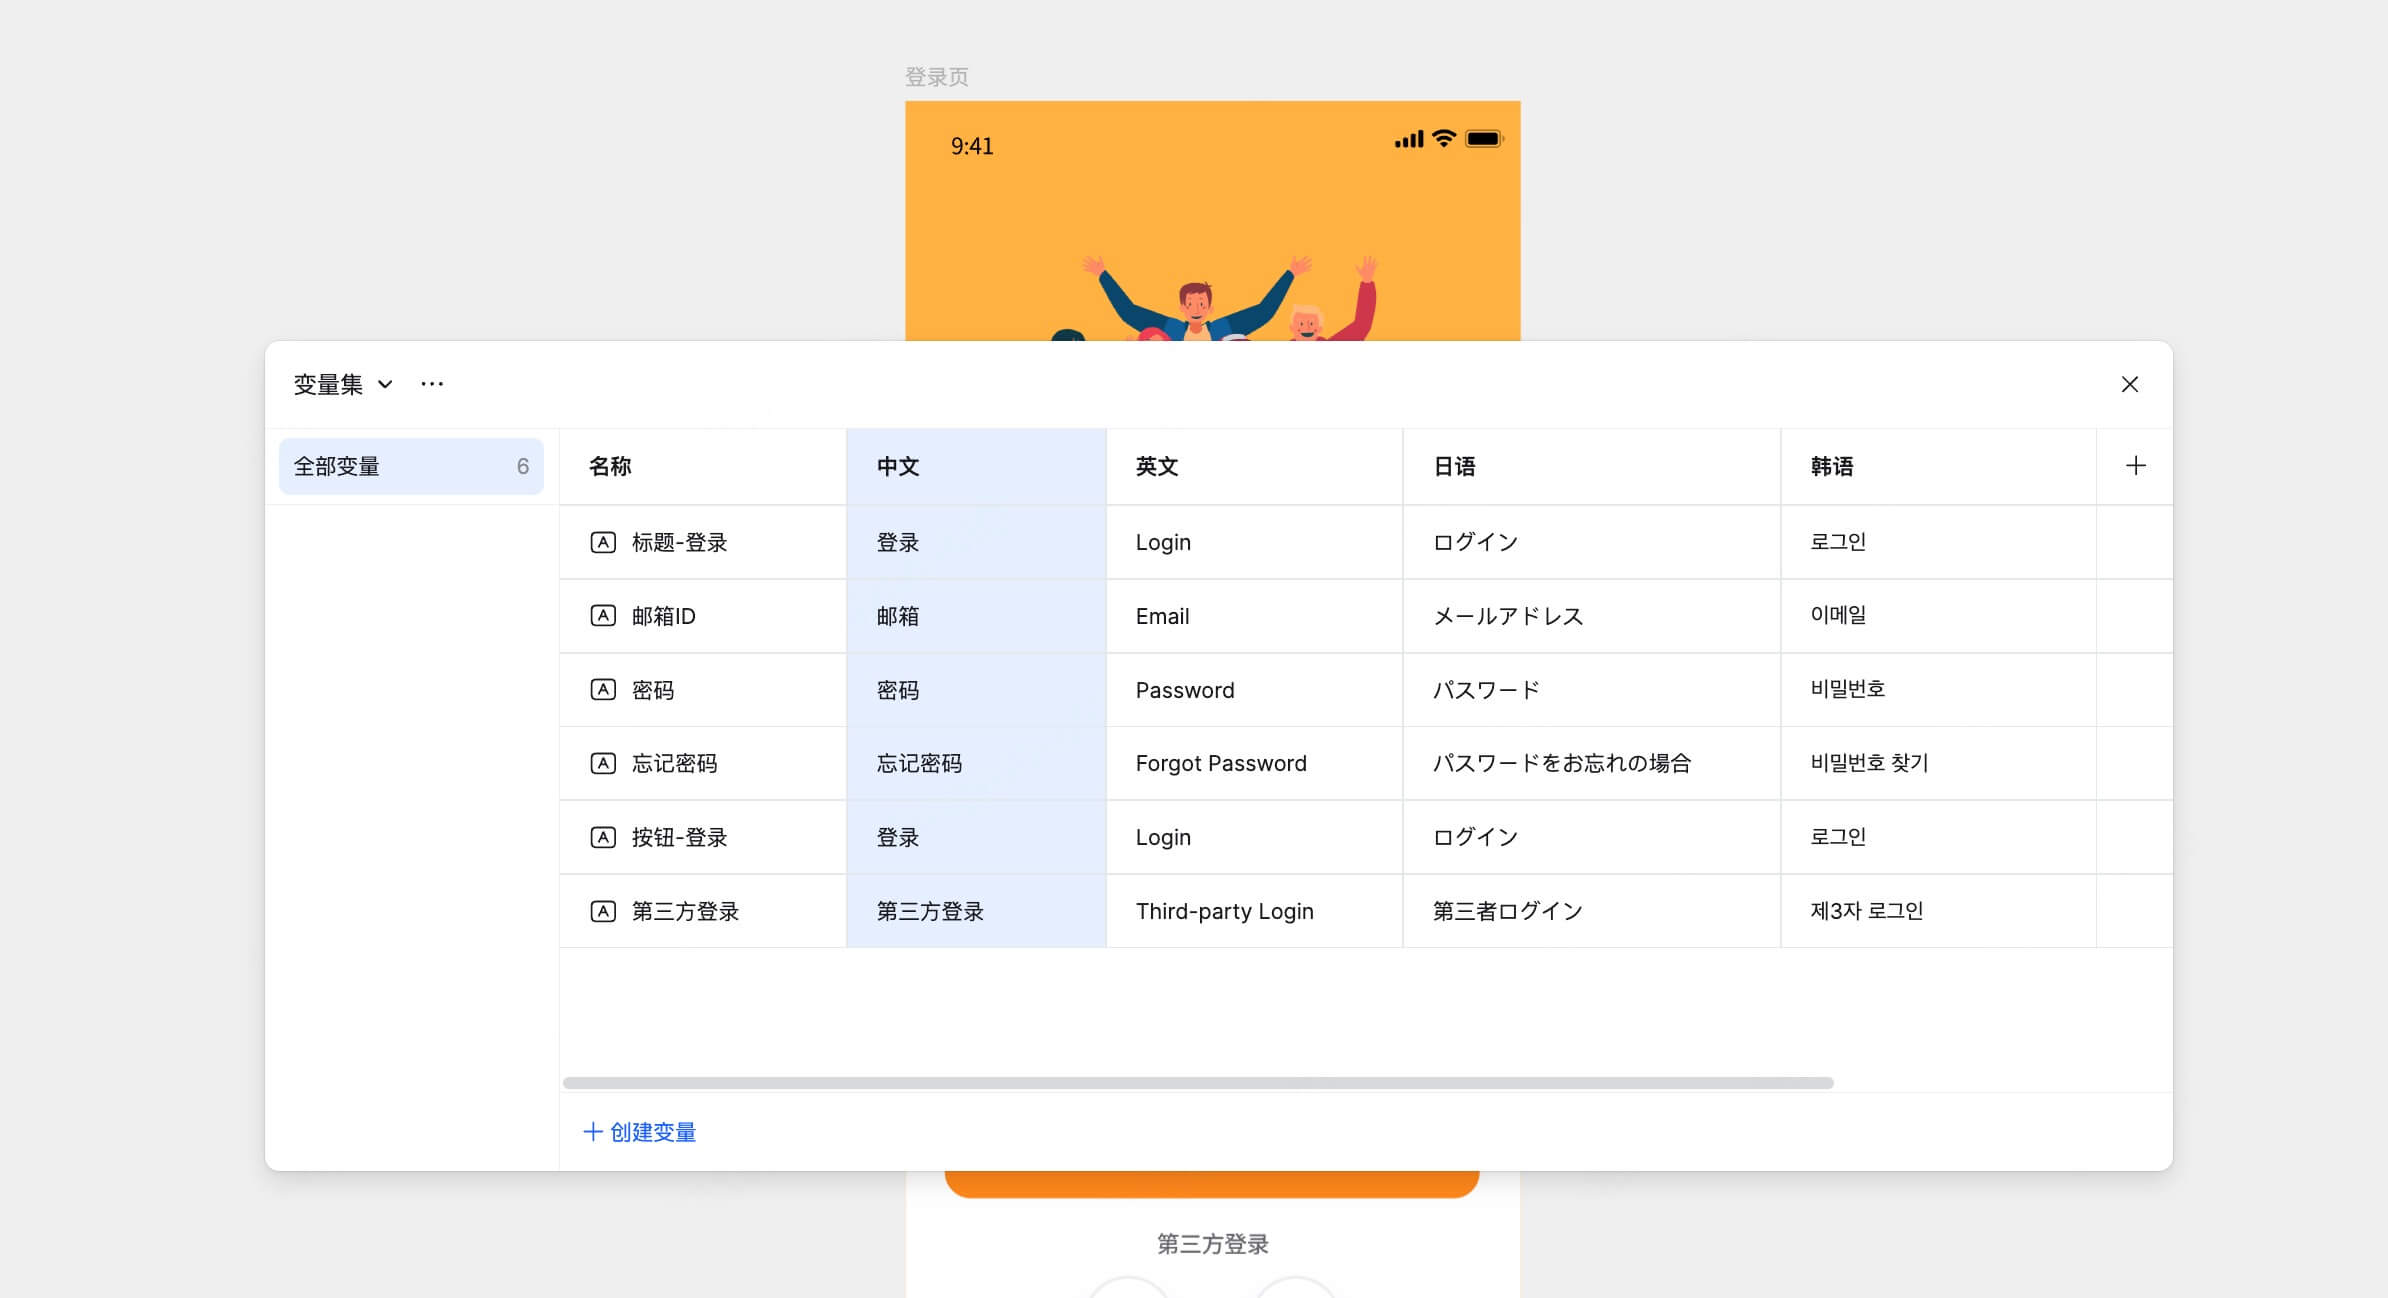The image size is (2388, 1298).
Task: Add a new language column with the plus icon
Action: click(x=2136, y=465)
